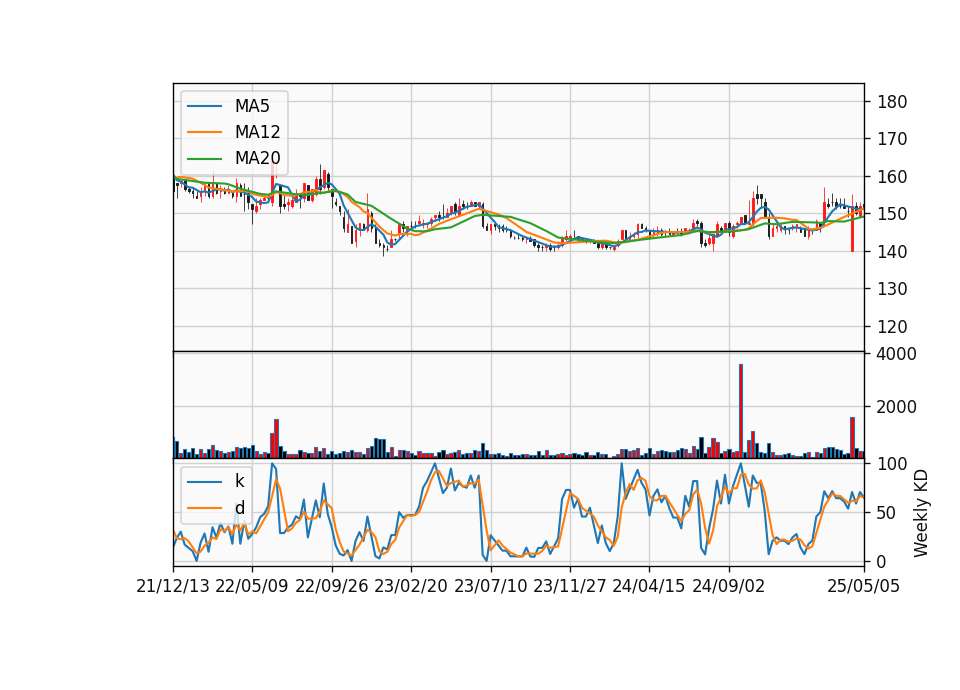The height and width of the screenshot is (690, 960).
Task: Click the tallest volume bar near 4000
Action: click(741, 411)
